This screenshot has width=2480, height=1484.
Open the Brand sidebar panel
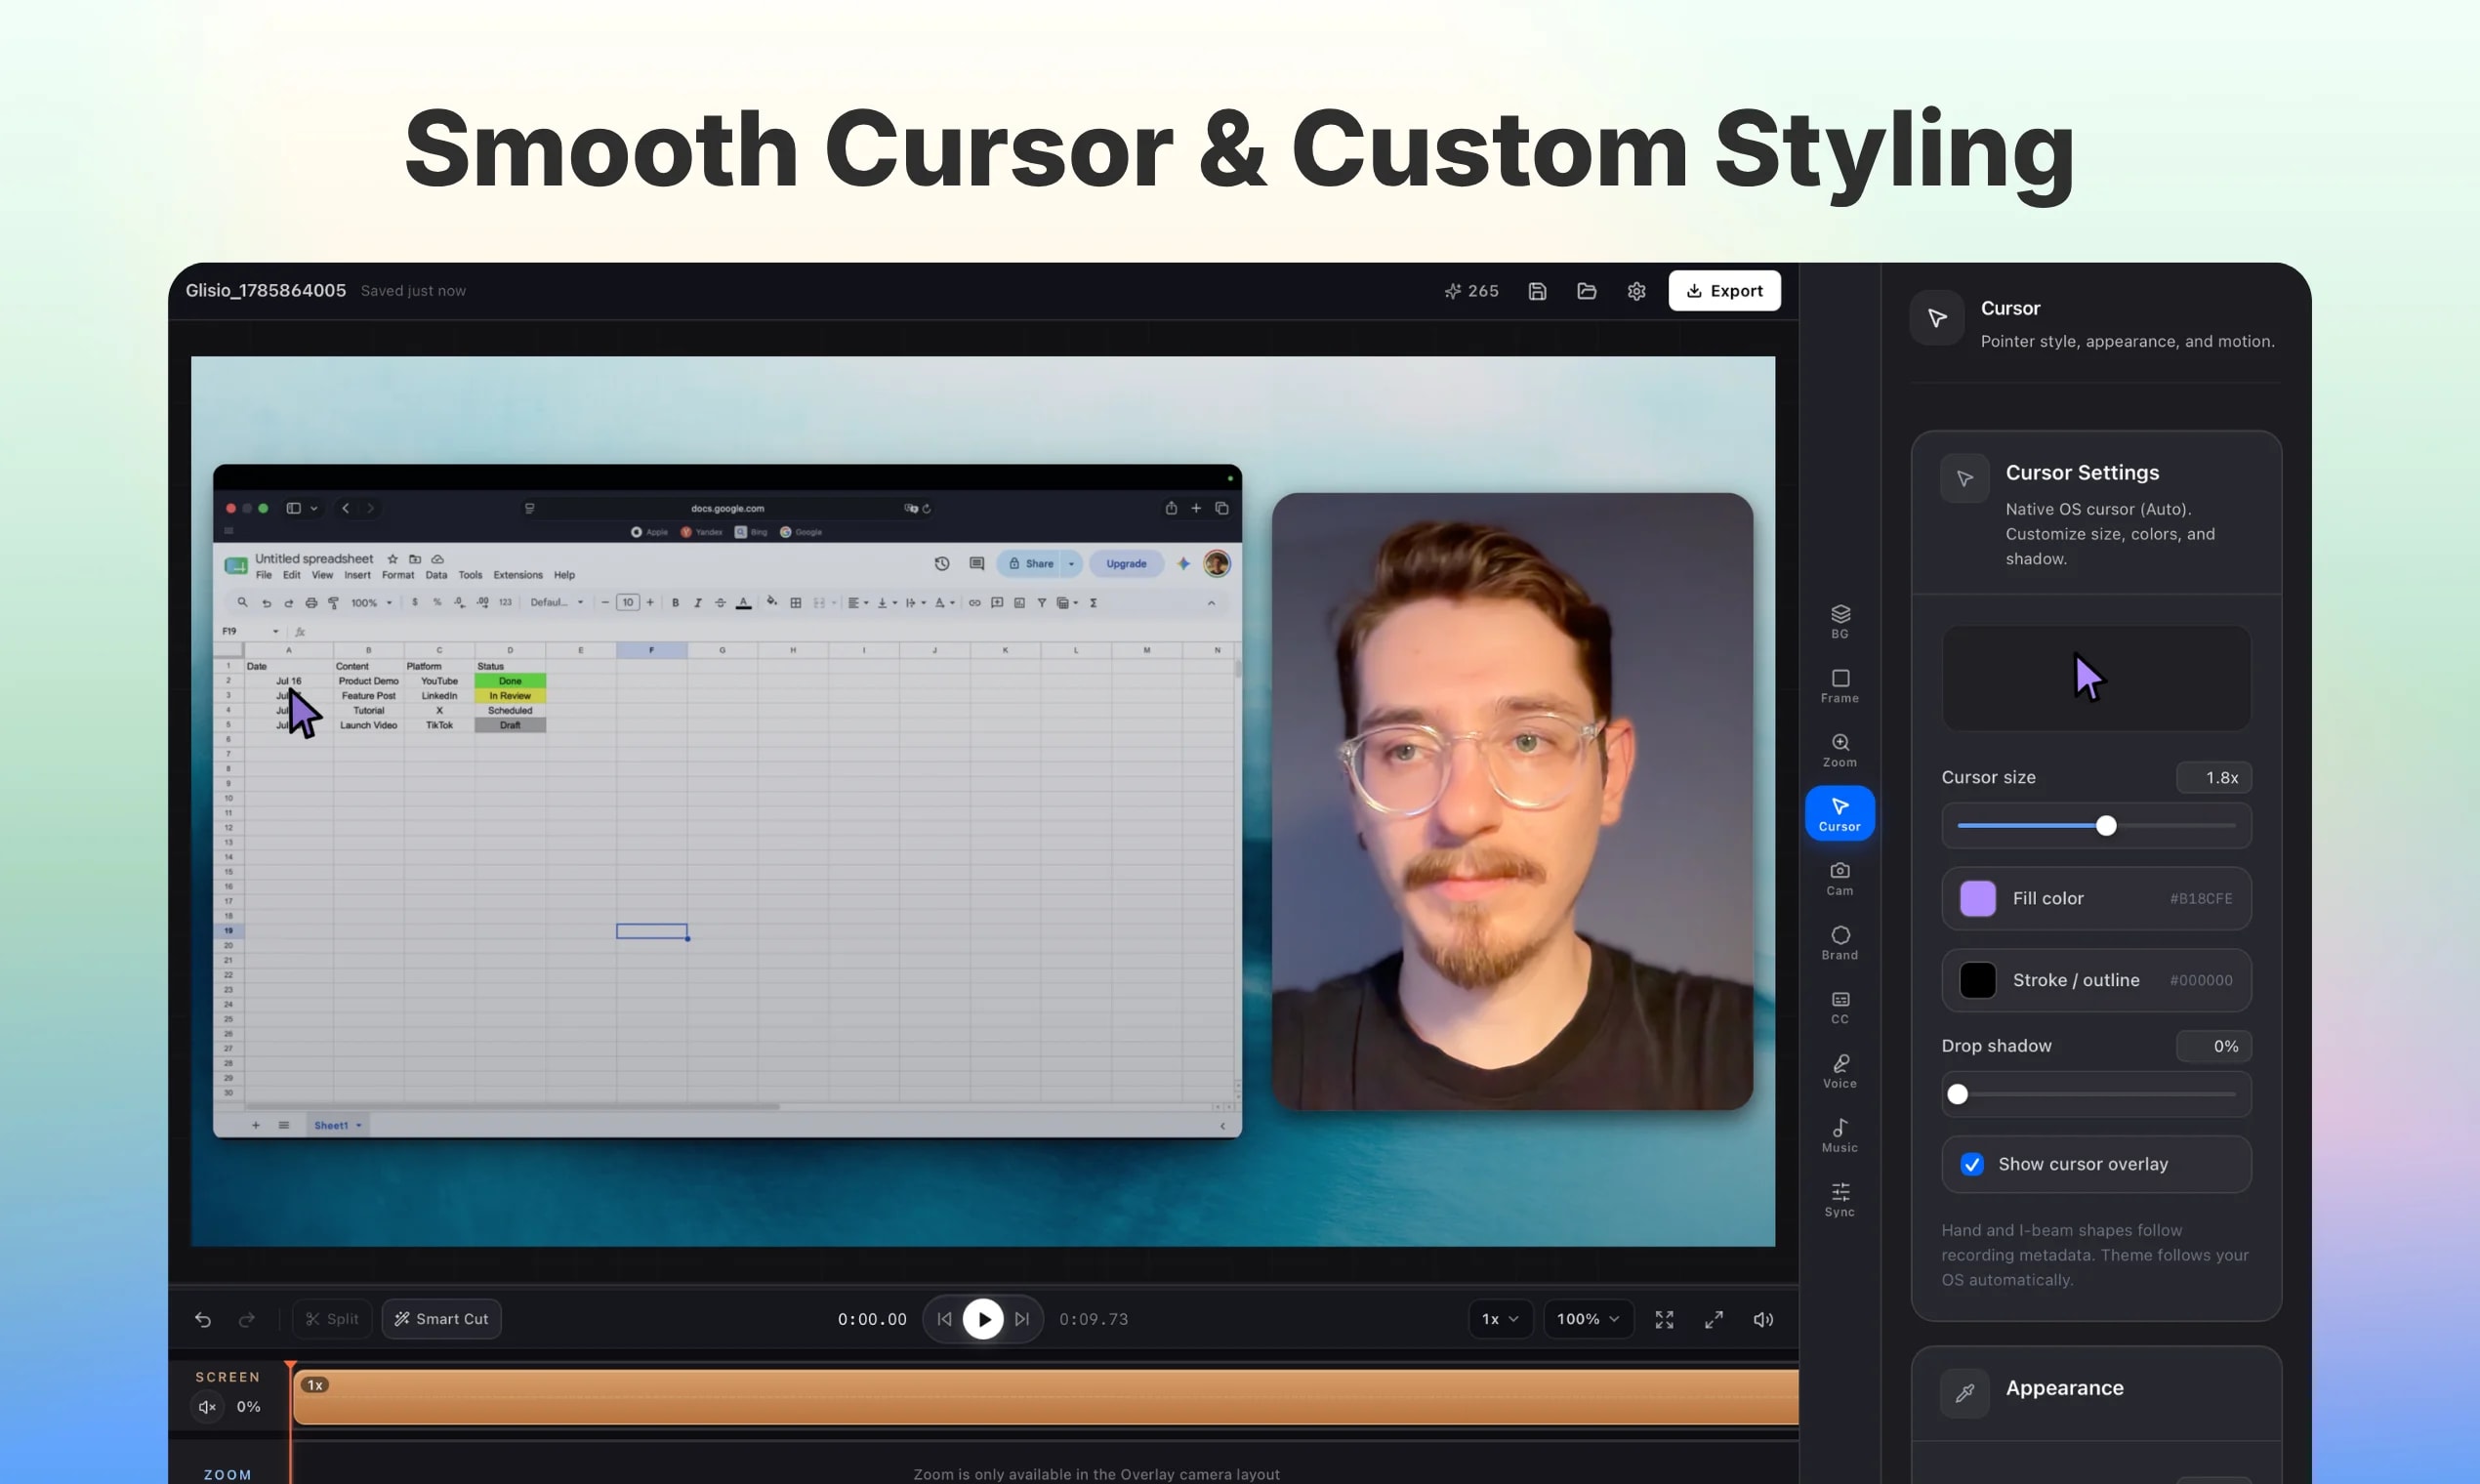click(1839, 942)
